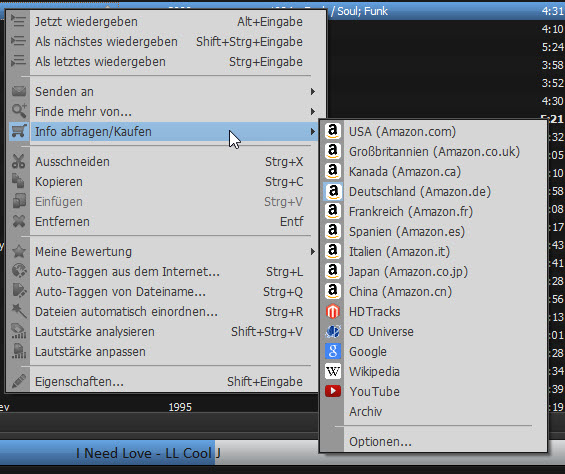Choose Ausschneiden menu entry
The height and width of the screenshot is (474, 565).
163,161
